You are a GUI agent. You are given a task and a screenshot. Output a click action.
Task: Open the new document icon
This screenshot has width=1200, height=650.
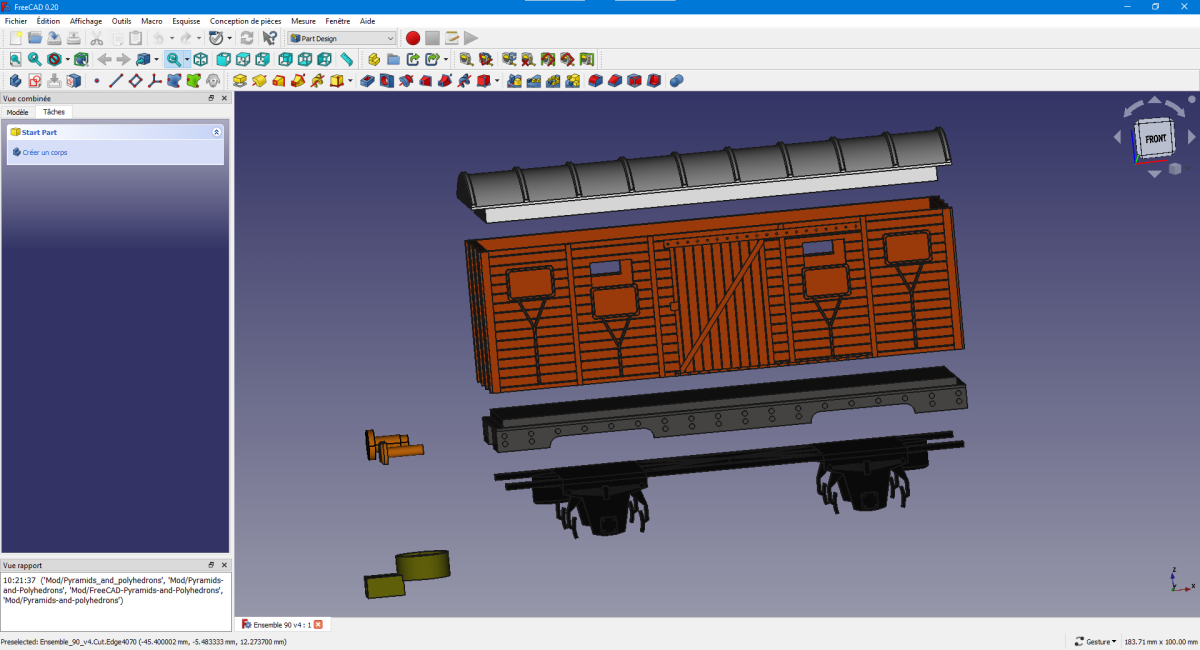pos(15,38)
